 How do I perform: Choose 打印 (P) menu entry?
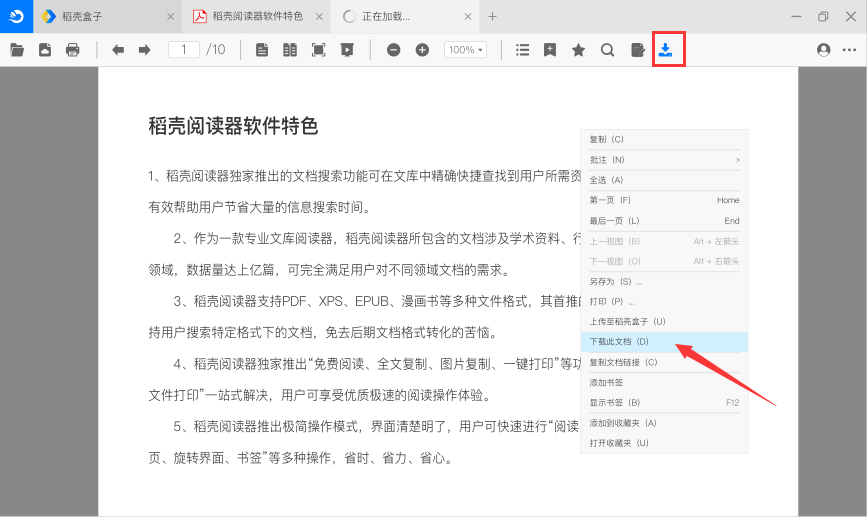coord(664,302)
